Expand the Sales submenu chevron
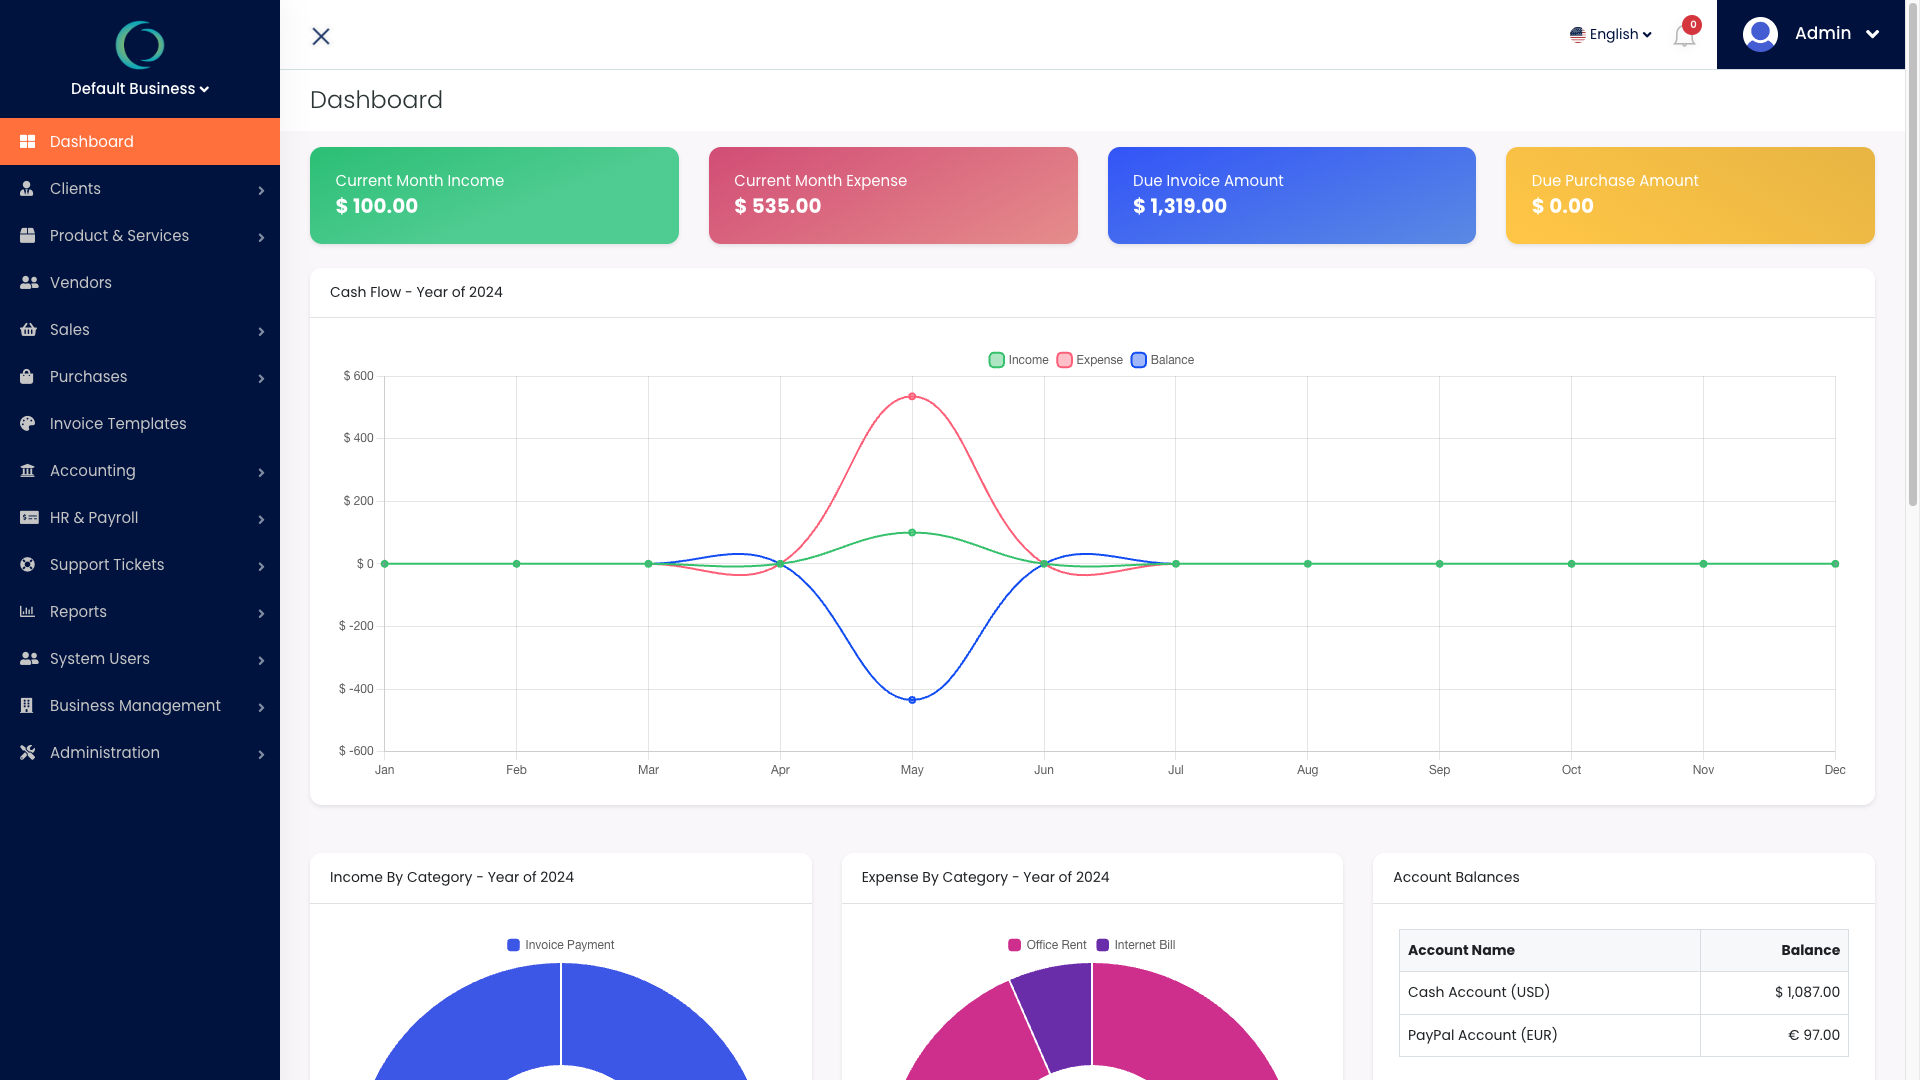The width and height of the screenshot is (1920, 1080). [261, 331]
